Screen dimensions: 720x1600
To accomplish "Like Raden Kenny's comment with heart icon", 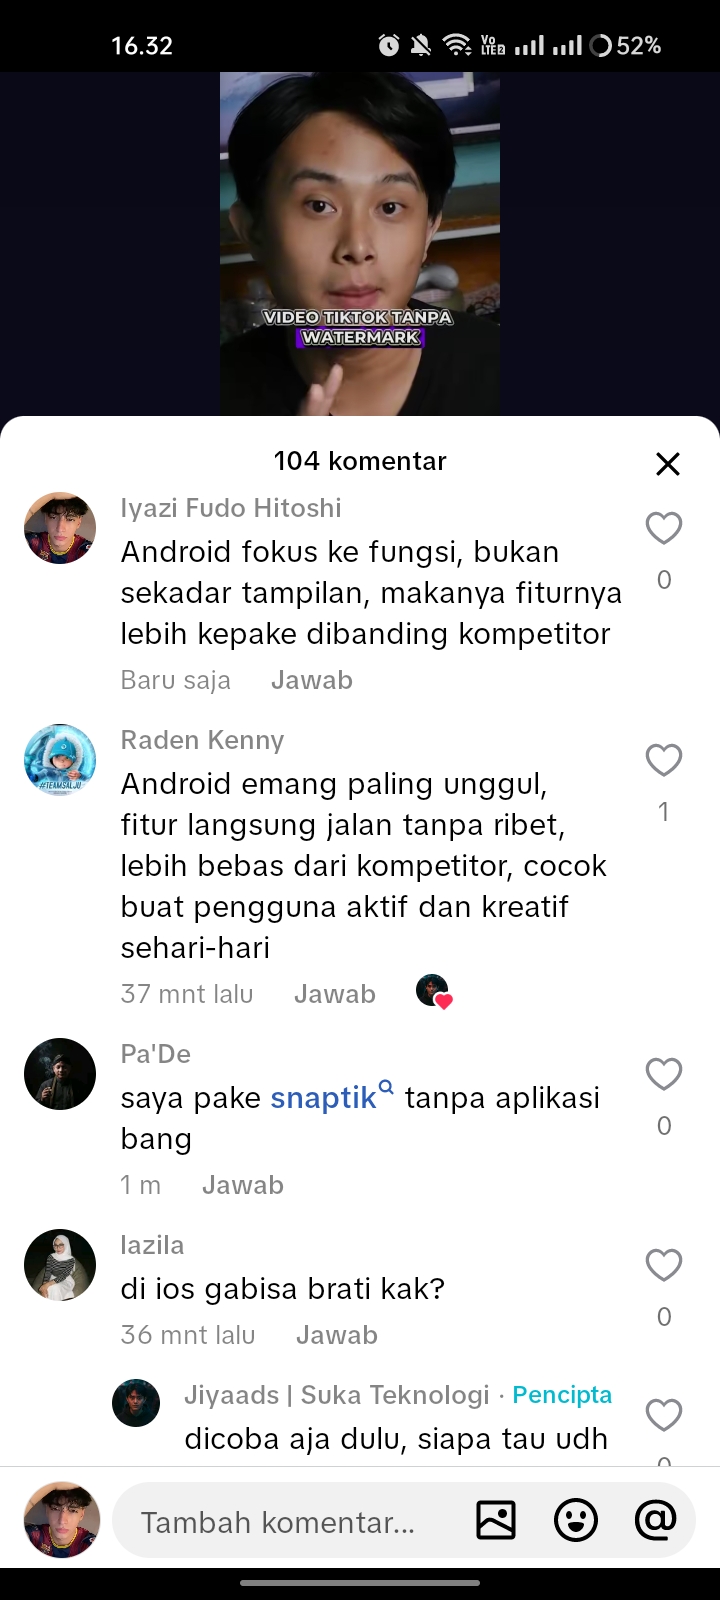I will [x=663, y=760].
